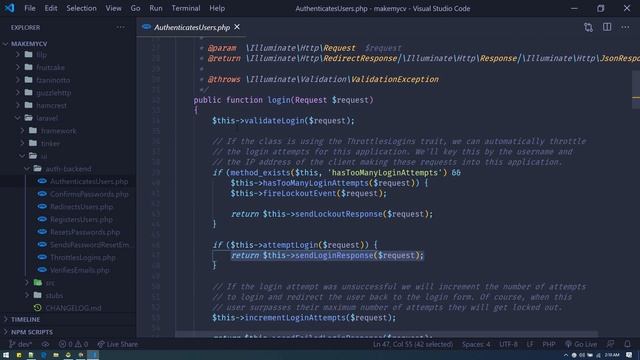Open the Help menu

(217, 8)
